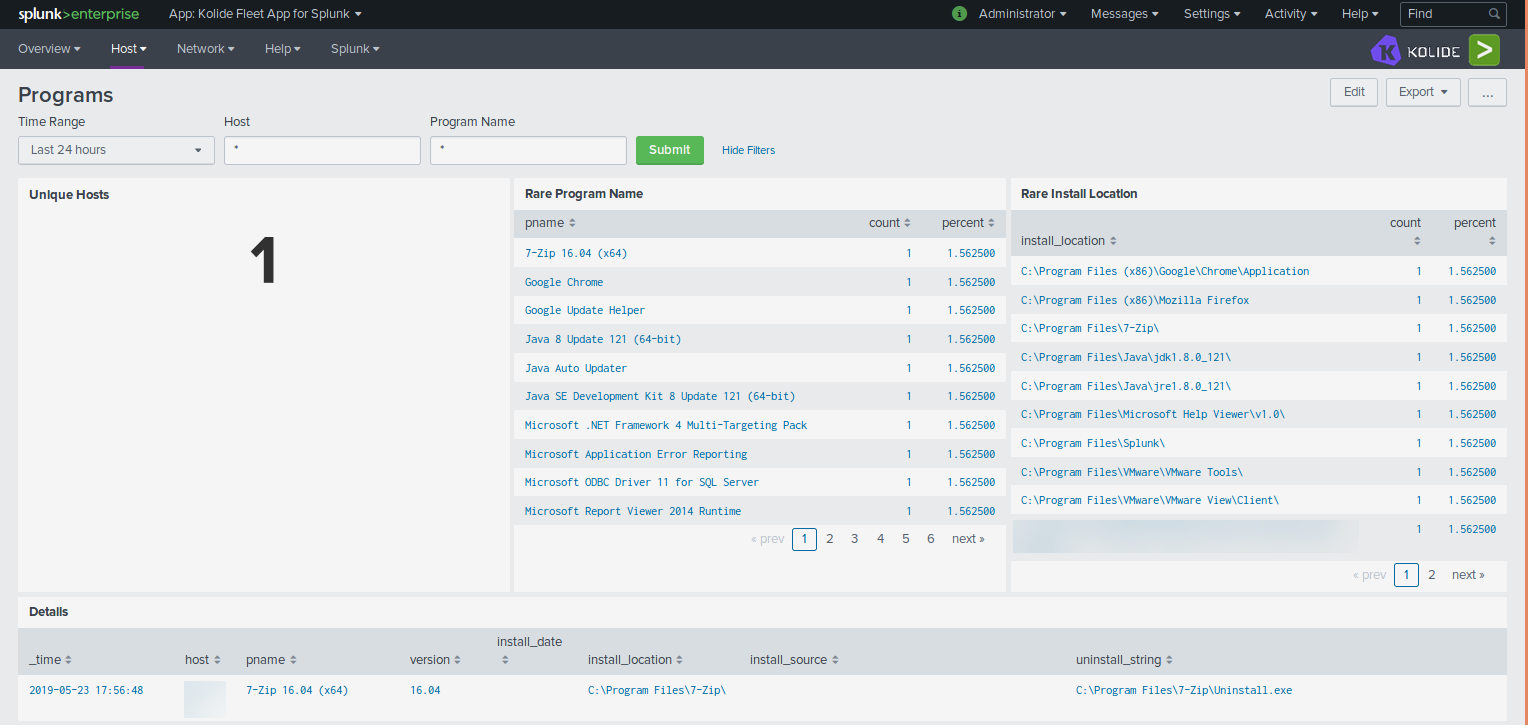Click the Find search box
1528x725 pixels.
click(1453, 14)
